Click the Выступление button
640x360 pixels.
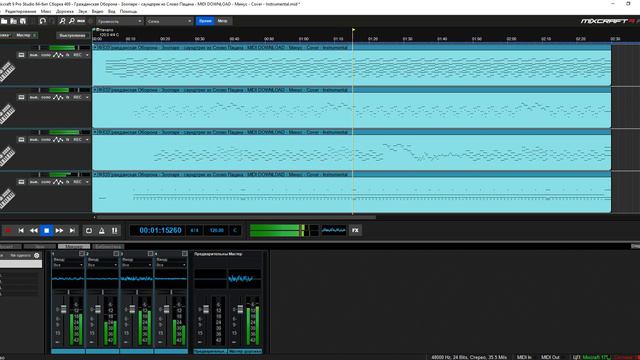click(x=72, y=36)
